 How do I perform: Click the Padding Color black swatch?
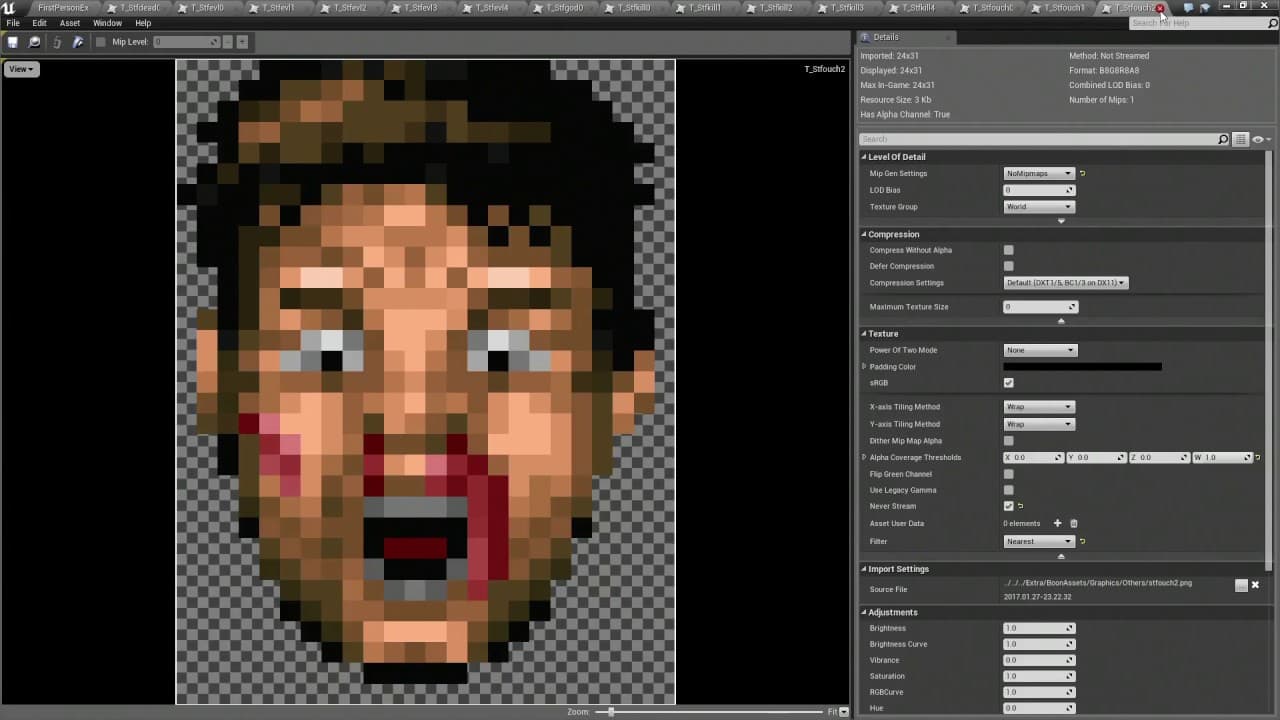coord(1082,367)
